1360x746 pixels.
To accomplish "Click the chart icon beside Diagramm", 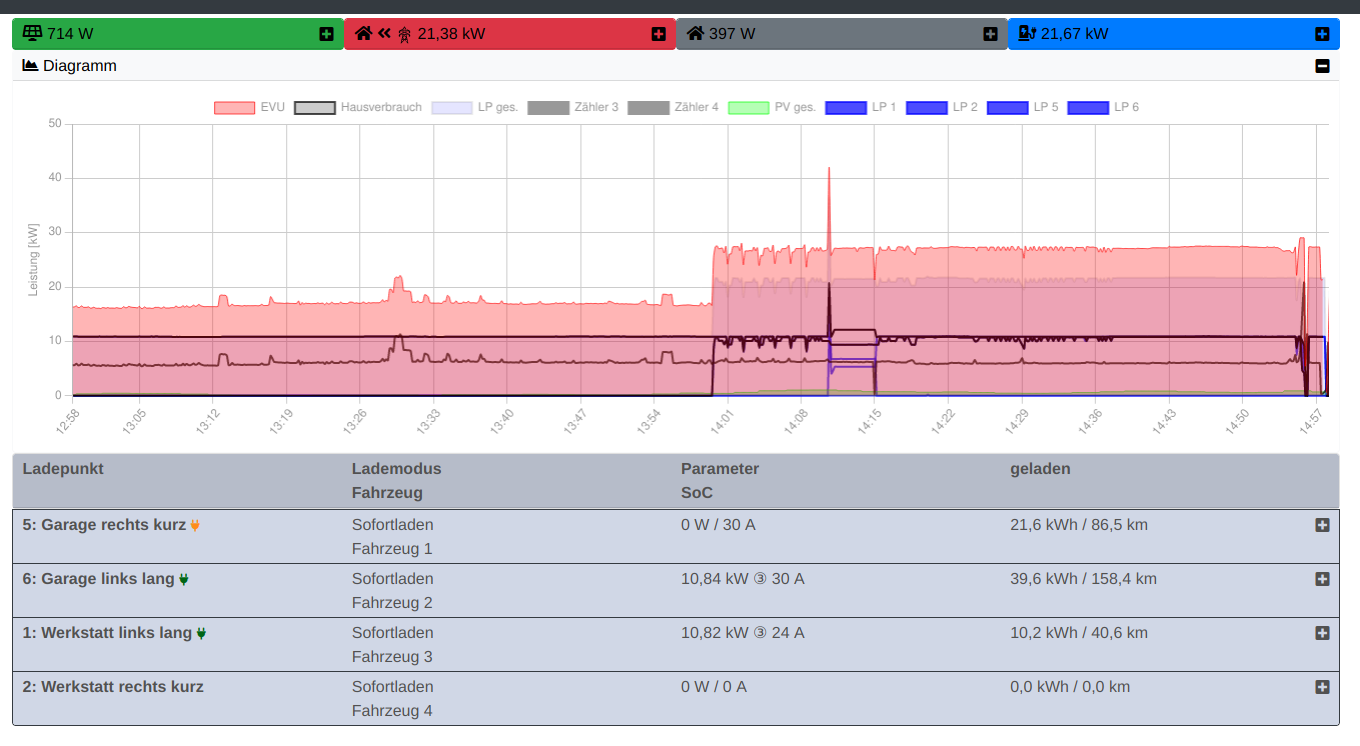I will coord(30,66).
